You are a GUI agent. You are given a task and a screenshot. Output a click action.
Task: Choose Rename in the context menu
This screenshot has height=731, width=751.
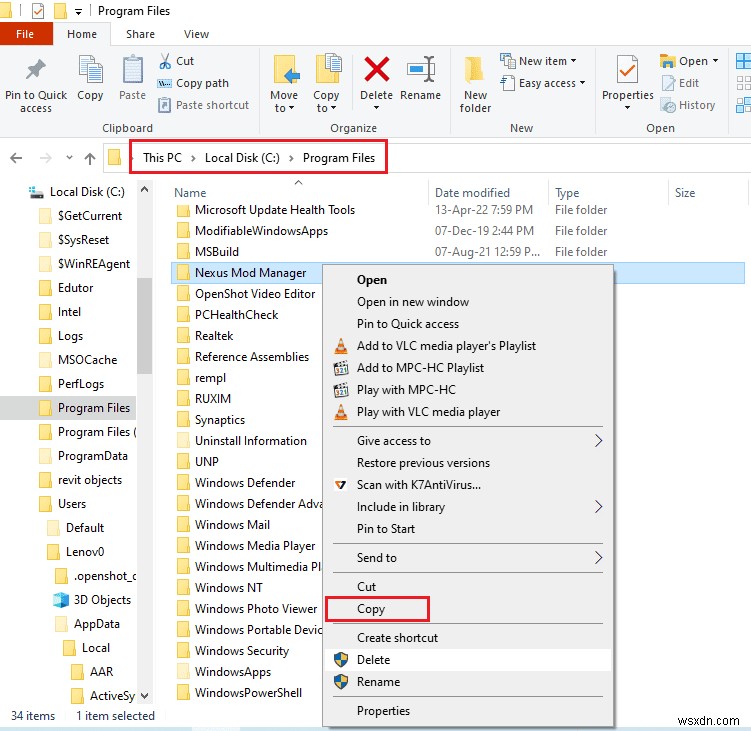(x=467, y=682)
